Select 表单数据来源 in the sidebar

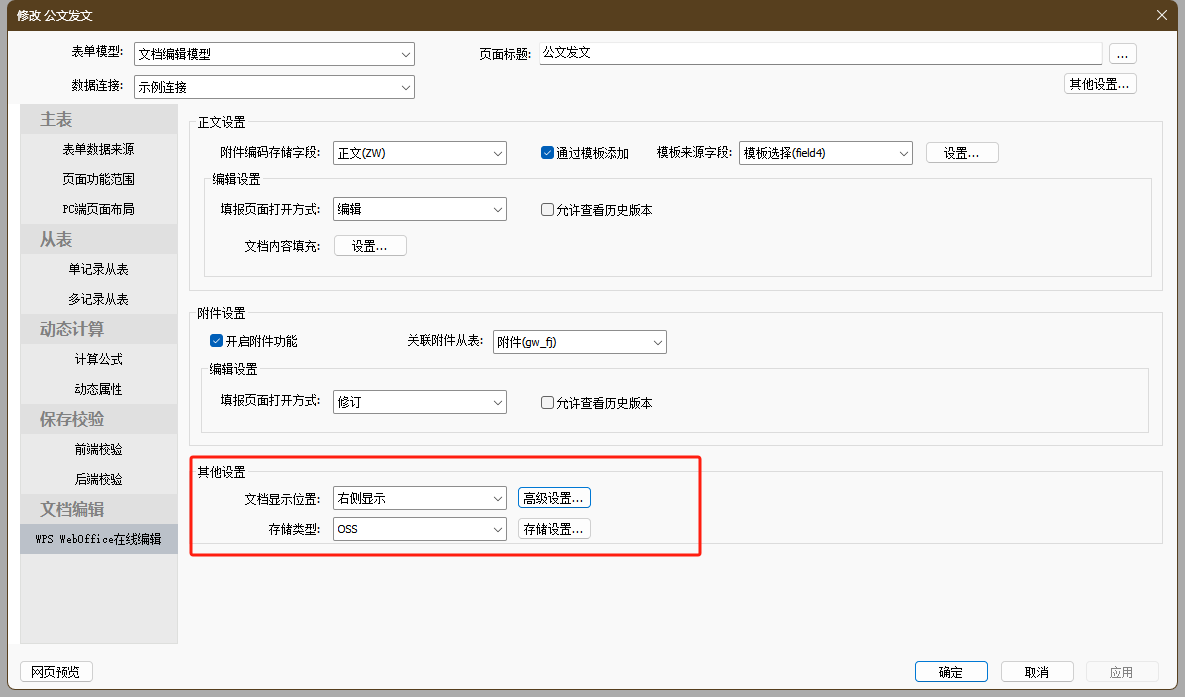[x=98, y=149]
